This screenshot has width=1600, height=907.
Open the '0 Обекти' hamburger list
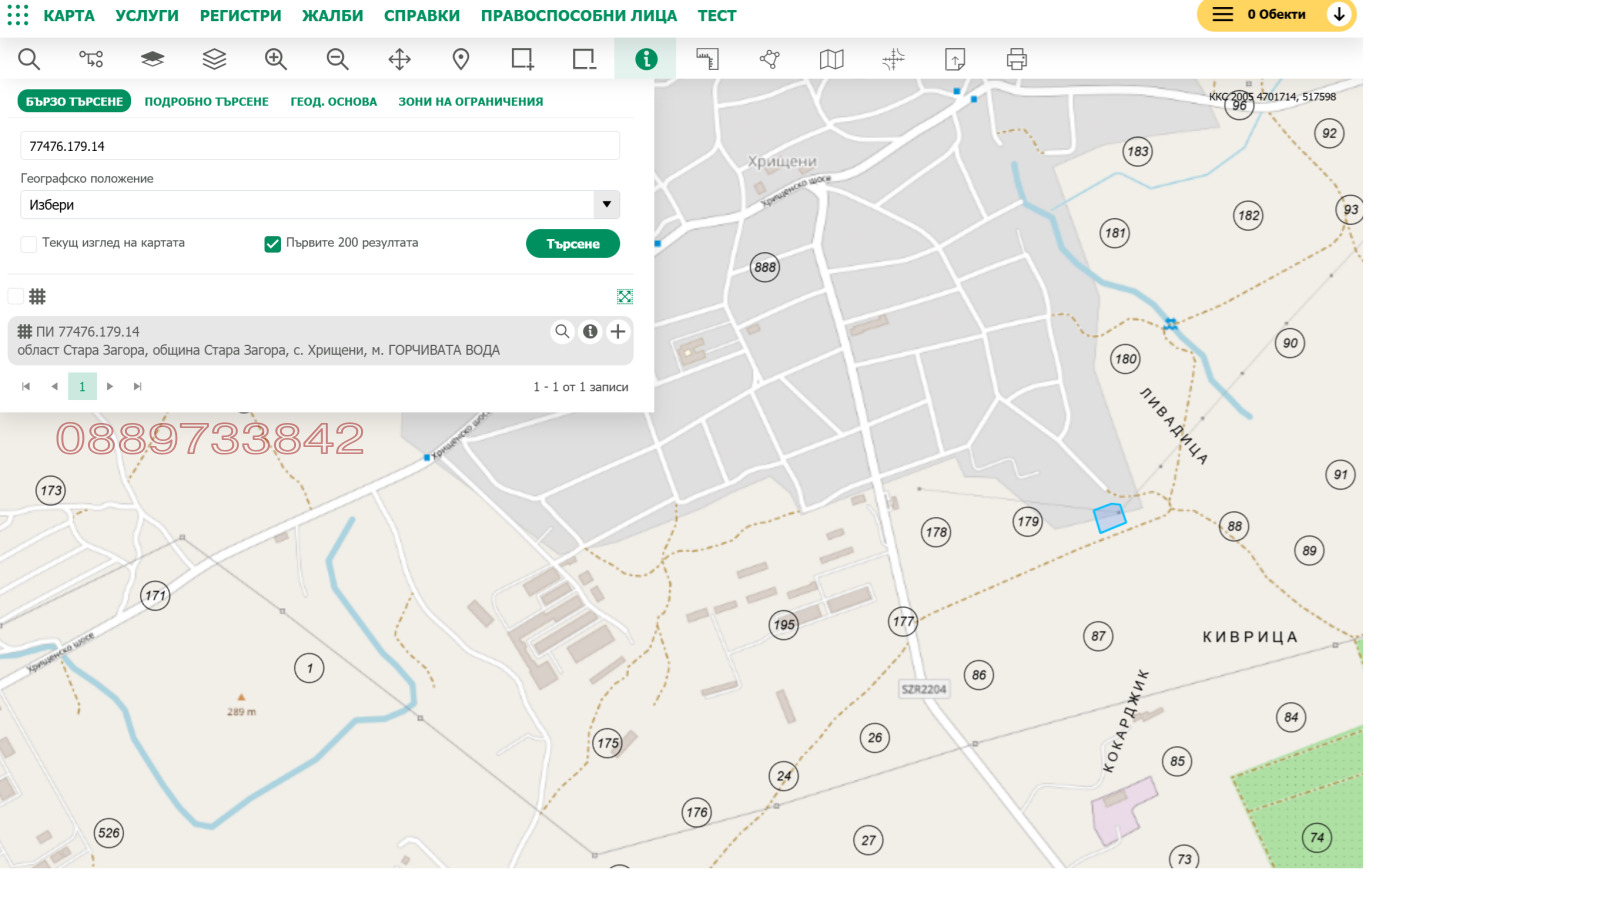[x=1222, y=15]
